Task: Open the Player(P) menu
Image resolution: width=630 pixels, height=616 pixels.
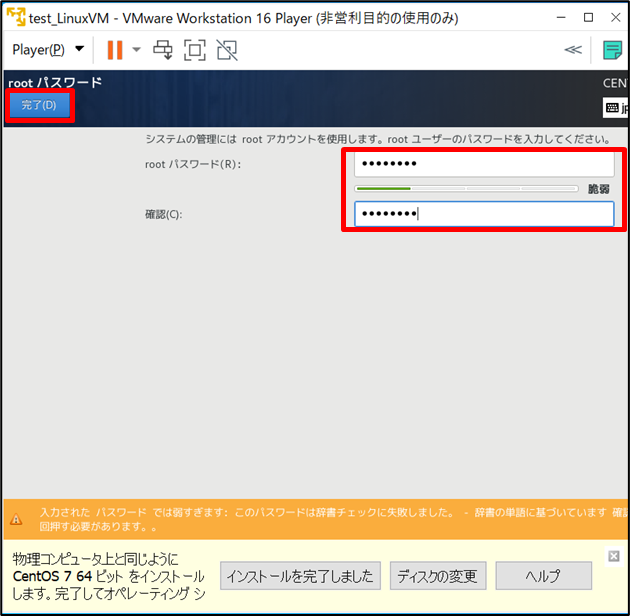Action: 48,50
